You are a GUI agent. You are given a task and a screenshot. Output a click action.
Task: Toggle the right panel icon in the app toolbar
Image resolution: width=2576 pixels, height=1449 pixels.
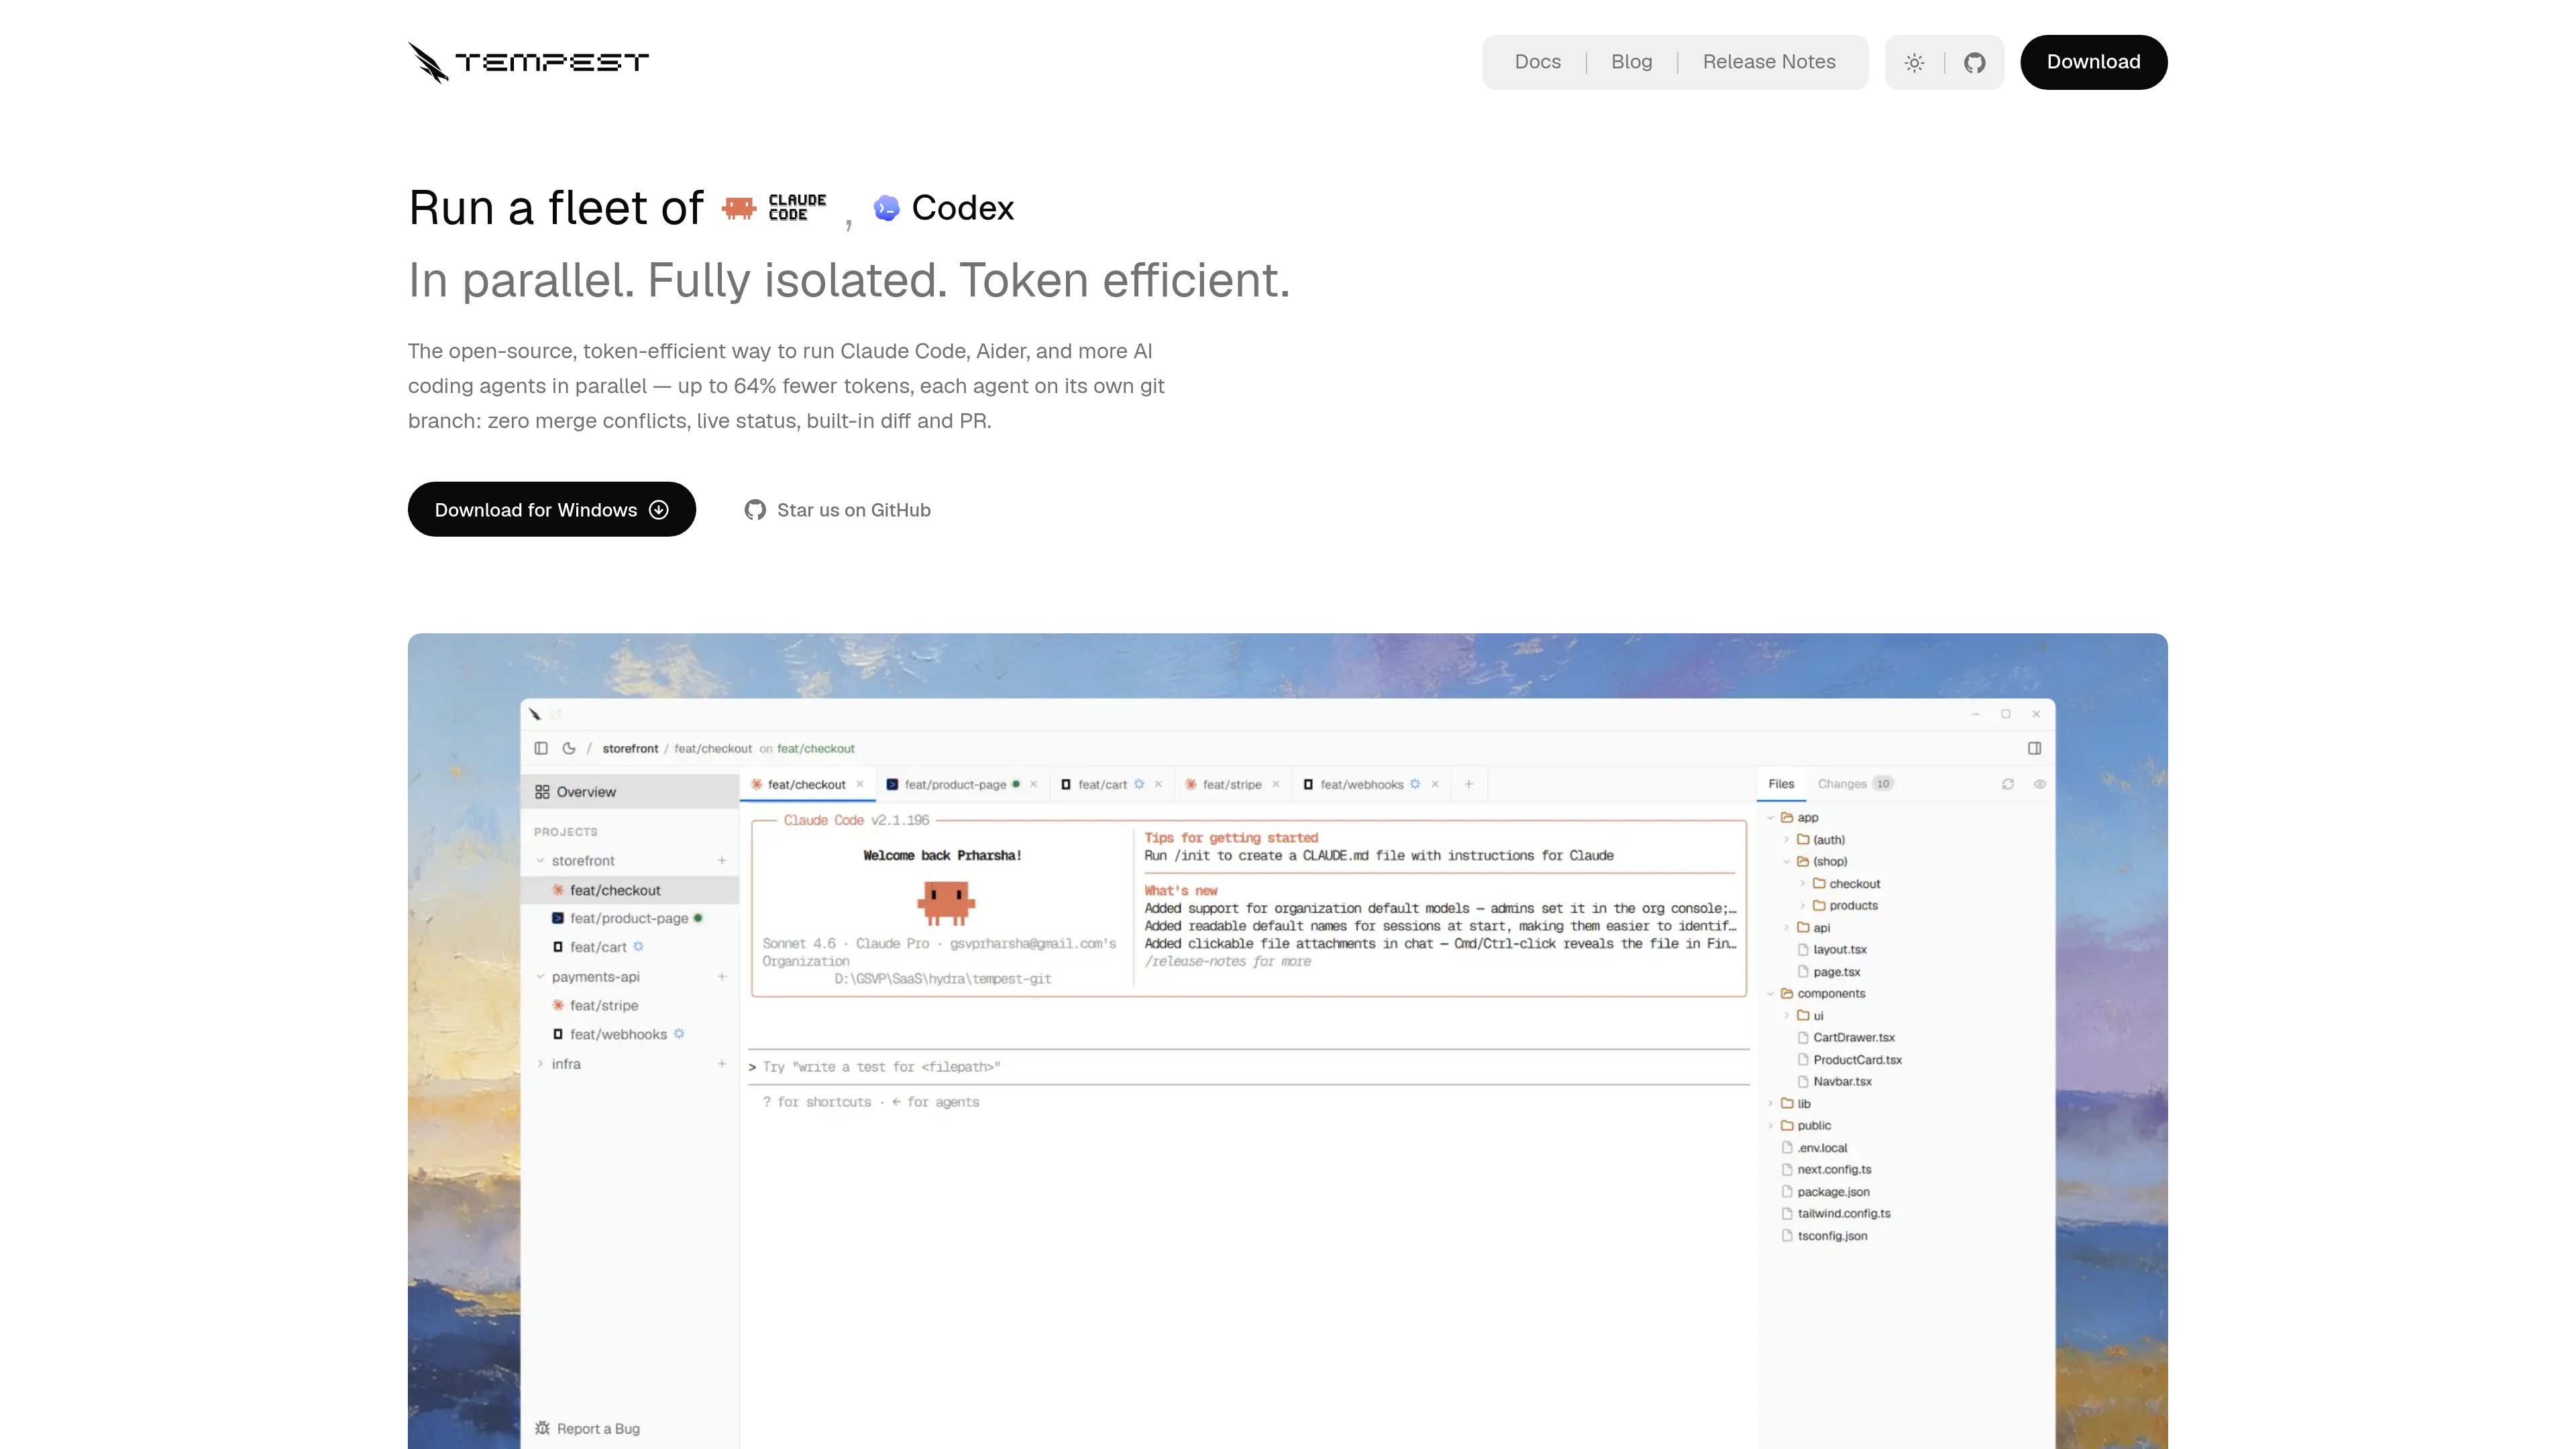2034,748
